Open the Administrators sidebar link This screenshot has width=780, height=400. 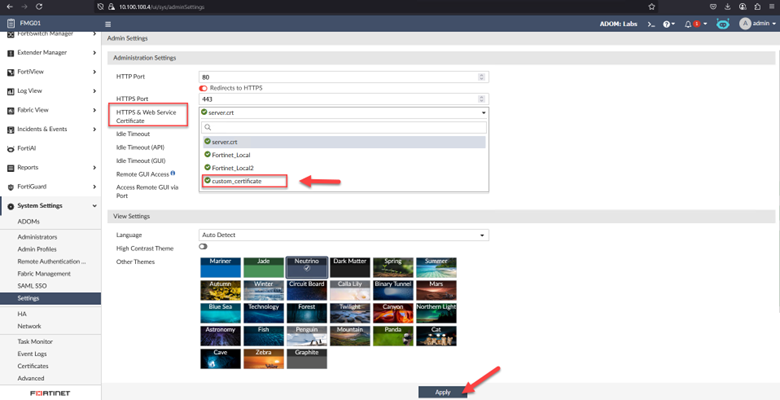coord(37,237)
